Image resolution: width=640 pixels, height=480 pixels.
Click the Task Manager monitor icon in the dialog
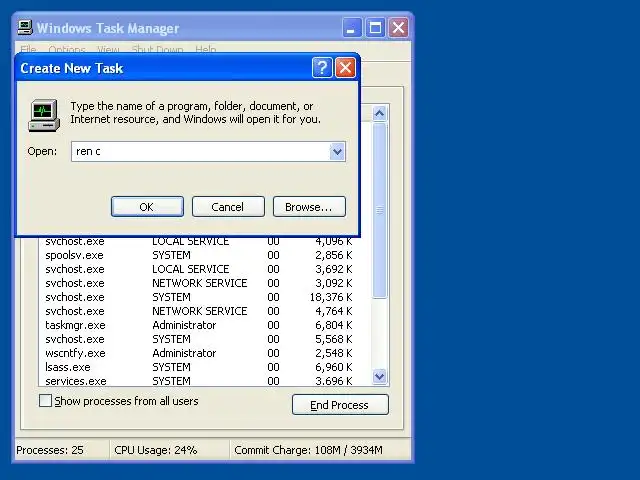click(x=44, y=115)
